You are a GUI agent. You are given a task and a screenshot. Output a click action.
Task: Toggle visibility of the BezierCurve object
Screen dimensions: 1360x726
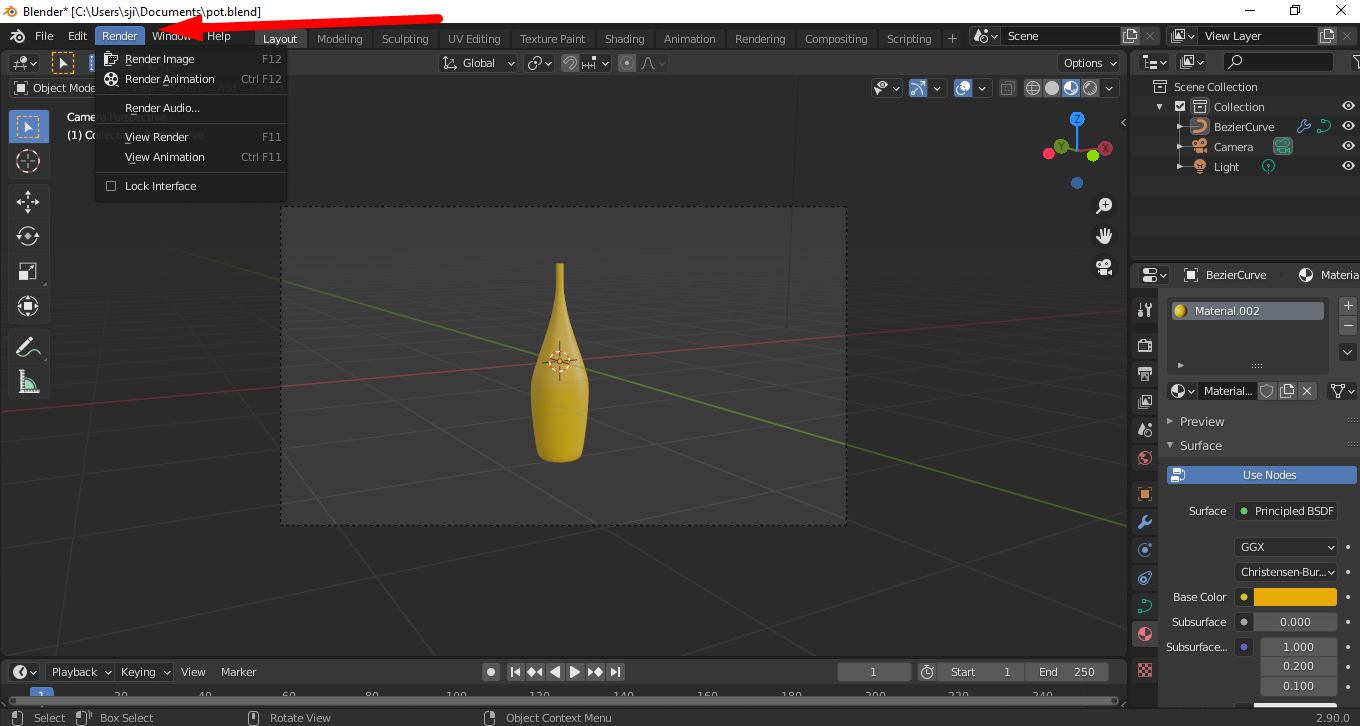coord(1347,125)
